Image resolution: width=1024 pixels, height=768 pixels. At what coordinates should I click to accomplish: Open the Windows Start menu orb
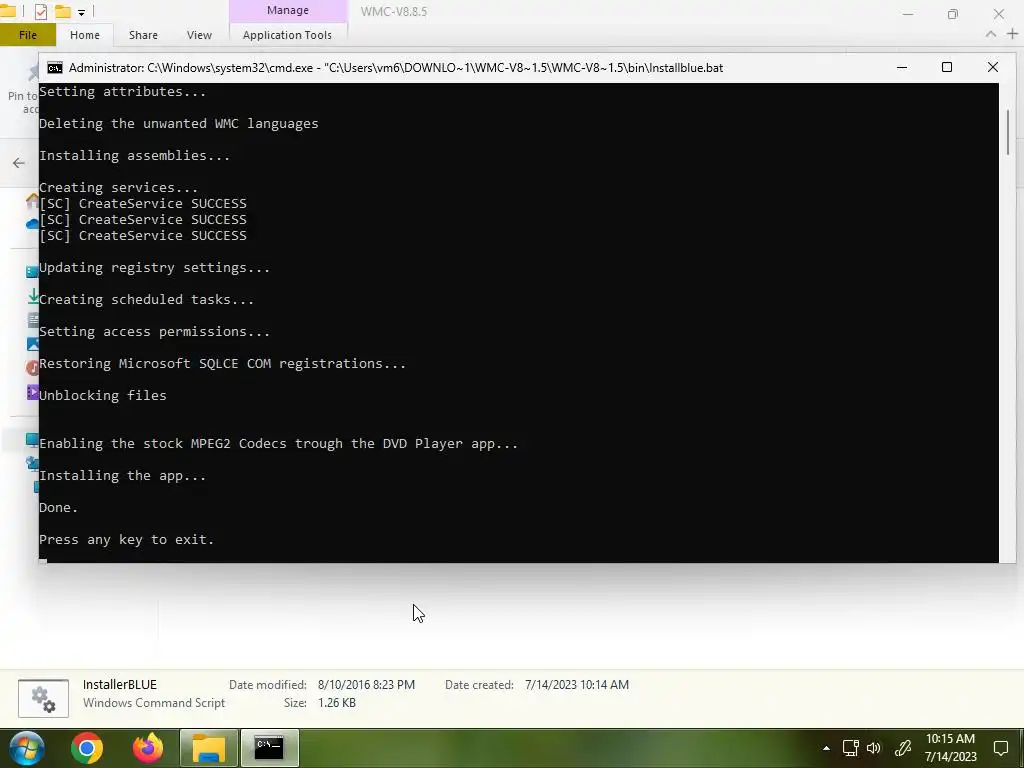tap(27, 748)
